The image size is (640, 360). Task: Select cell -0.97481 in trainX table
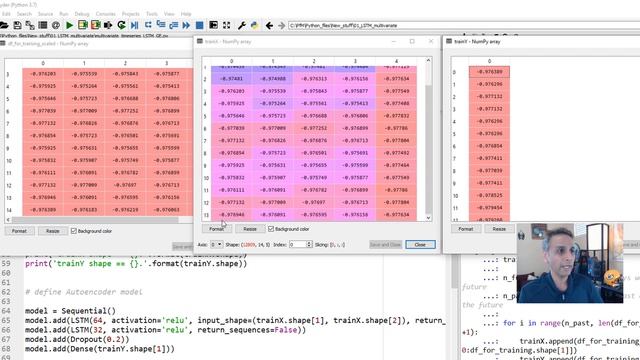[231, 79]
